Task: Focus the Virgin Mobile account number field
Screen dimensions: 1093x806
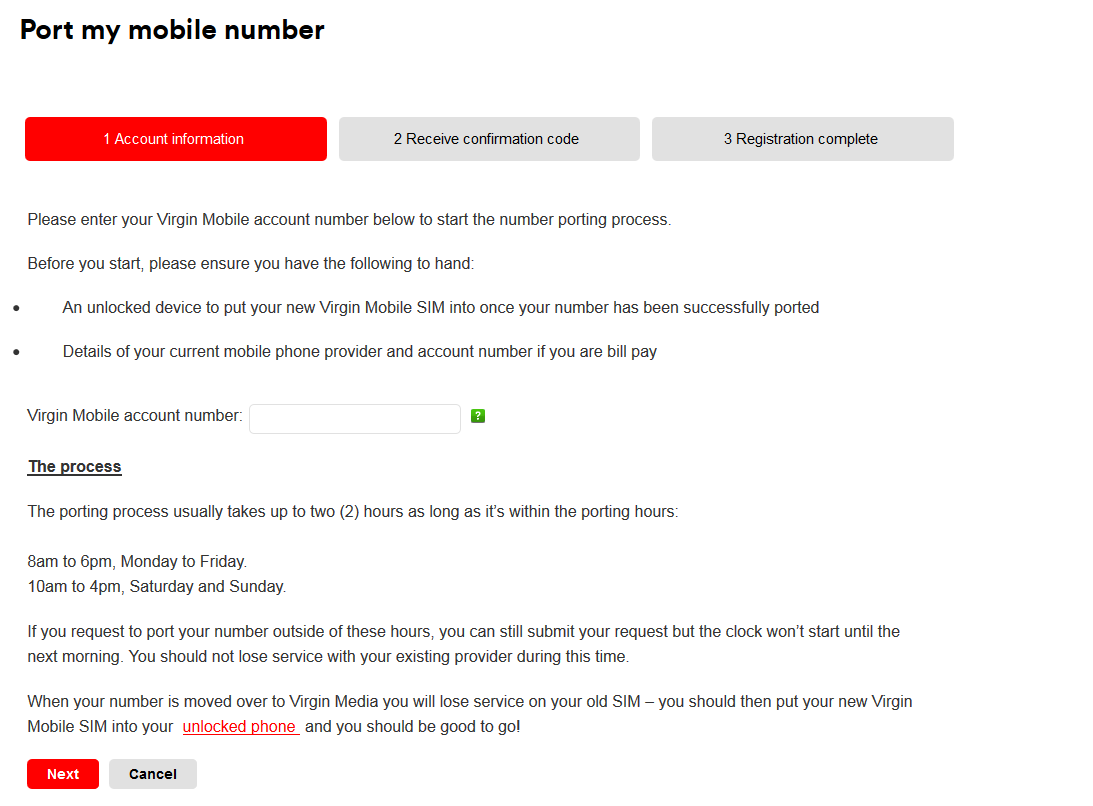Action: [355, 419]
